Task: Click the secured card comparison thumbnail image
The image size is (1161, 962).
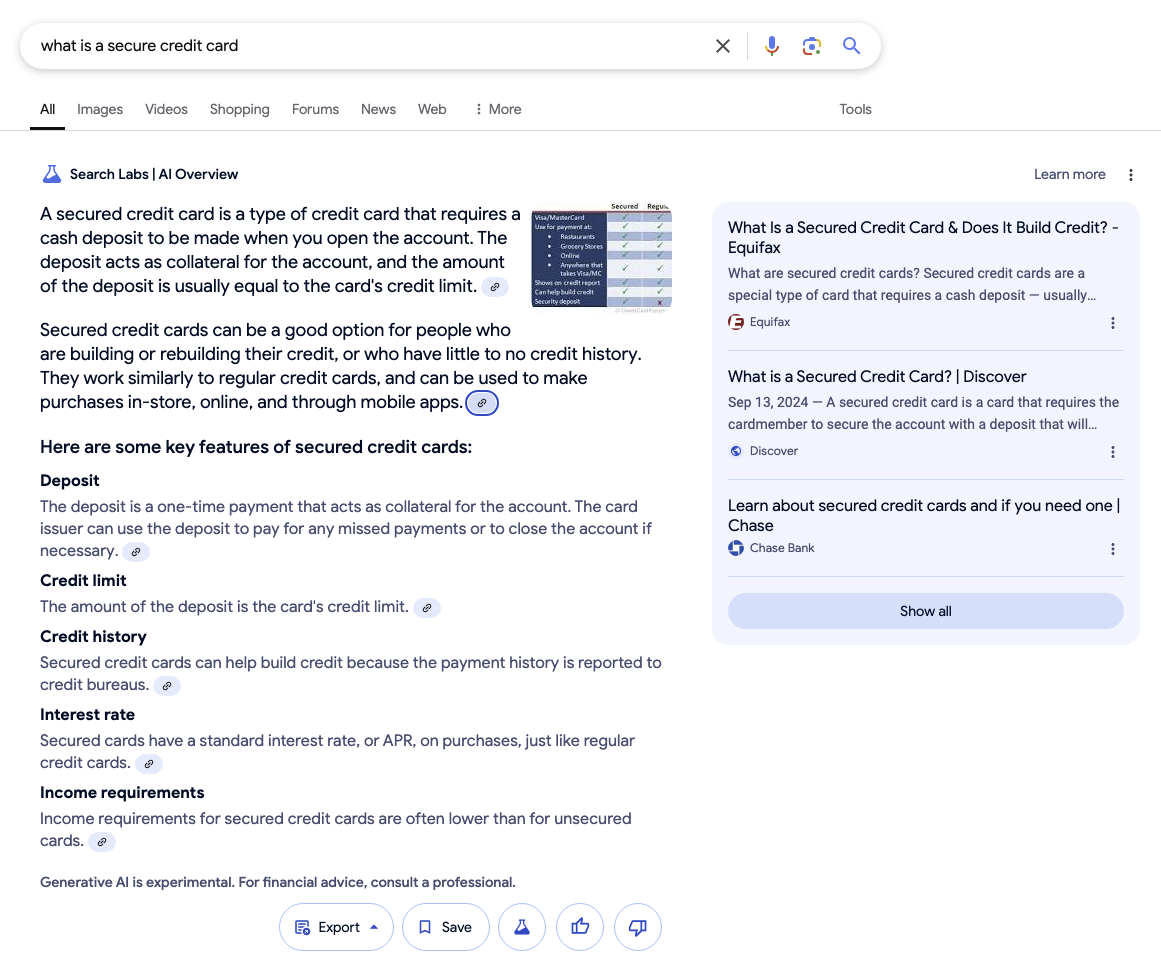Action: (601, 255)
